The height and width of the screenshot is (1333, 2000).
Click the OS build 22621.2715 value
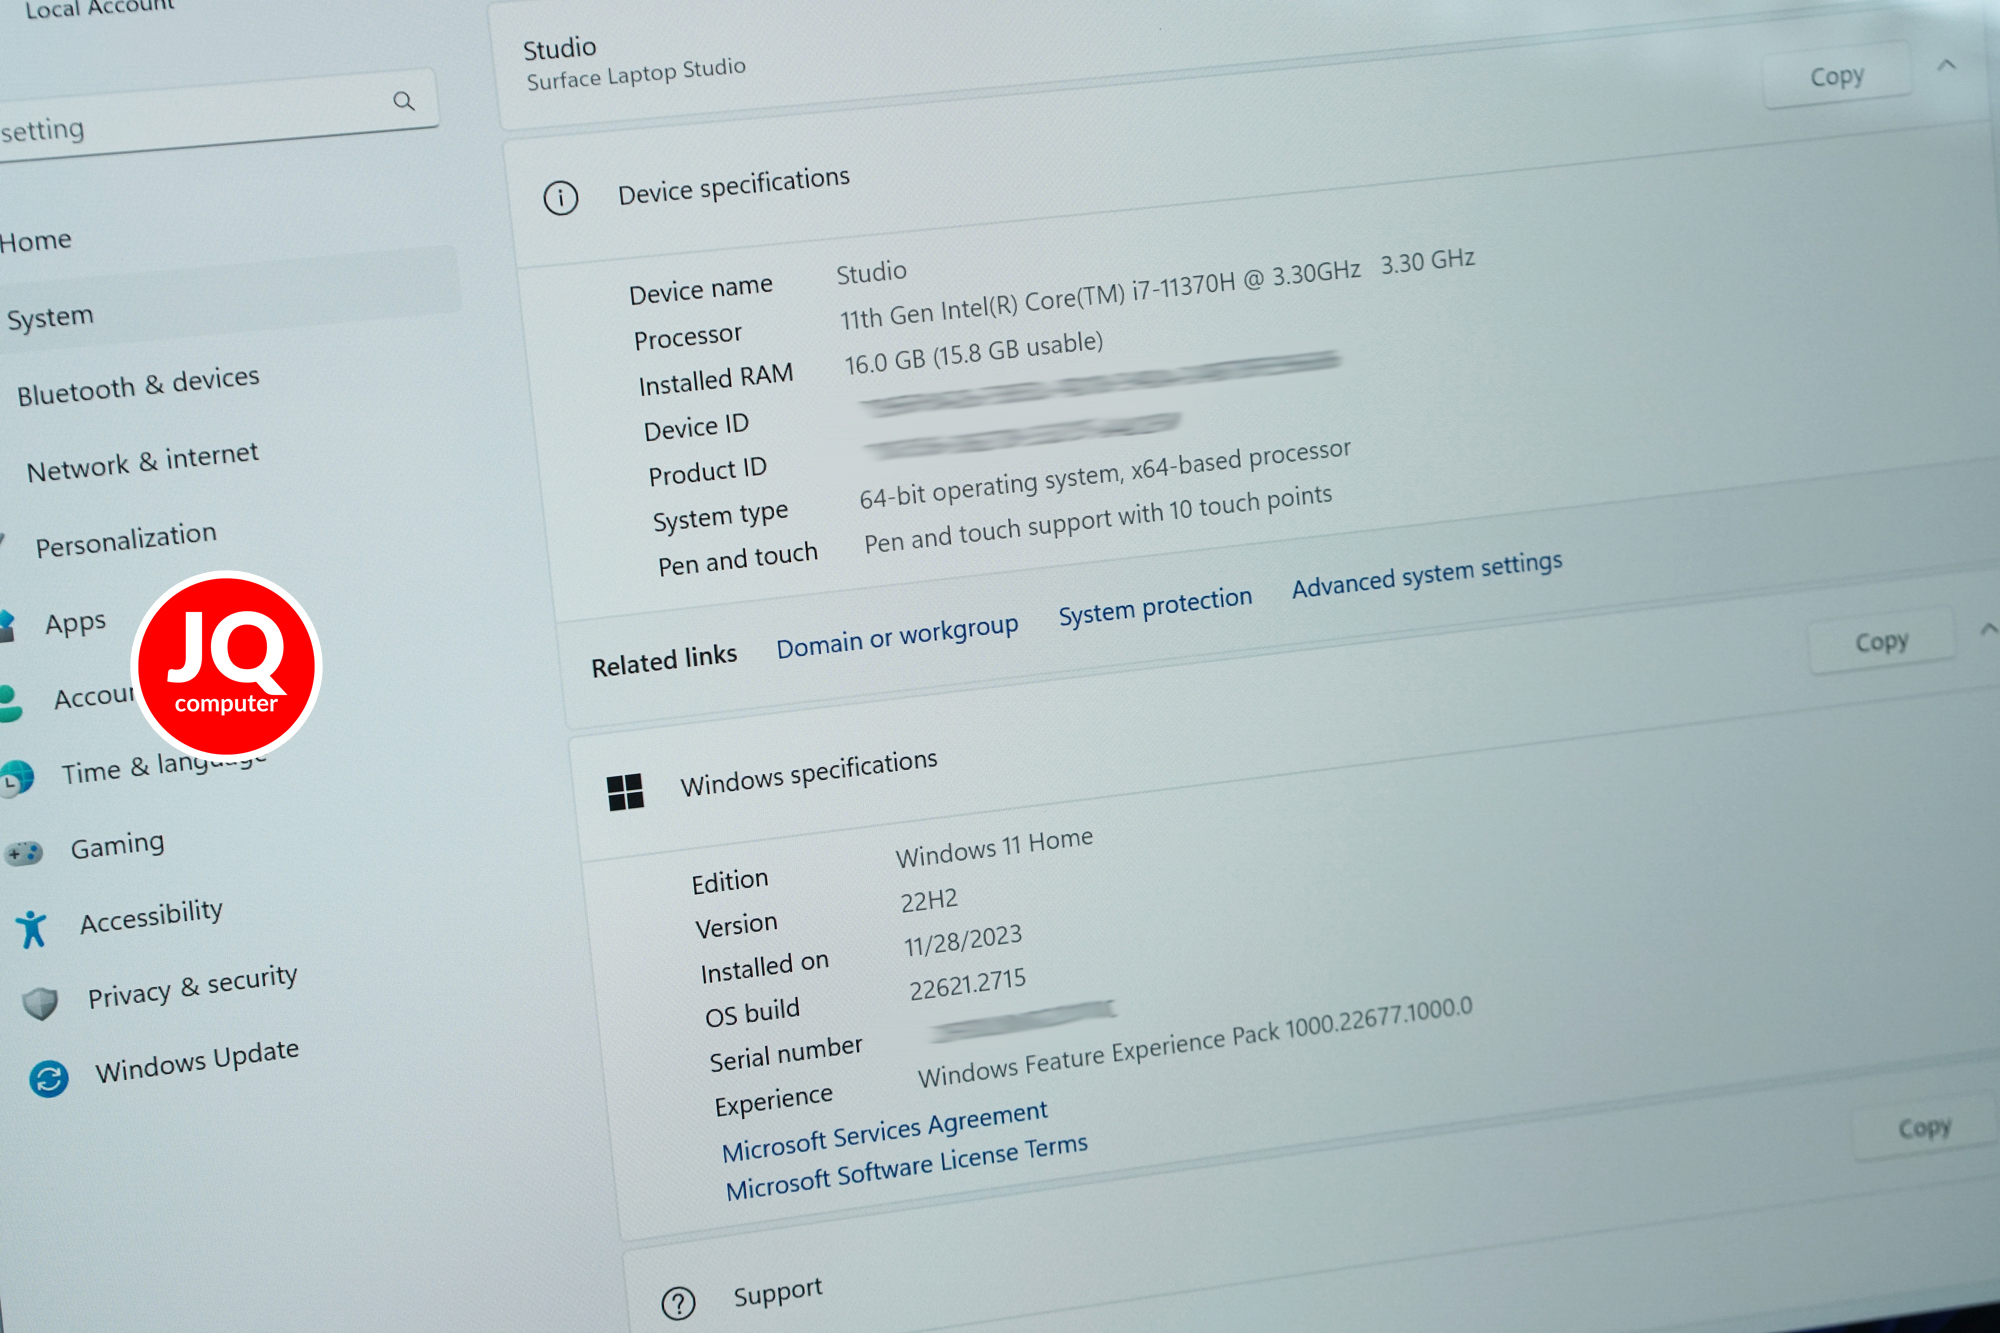(967, 984)
